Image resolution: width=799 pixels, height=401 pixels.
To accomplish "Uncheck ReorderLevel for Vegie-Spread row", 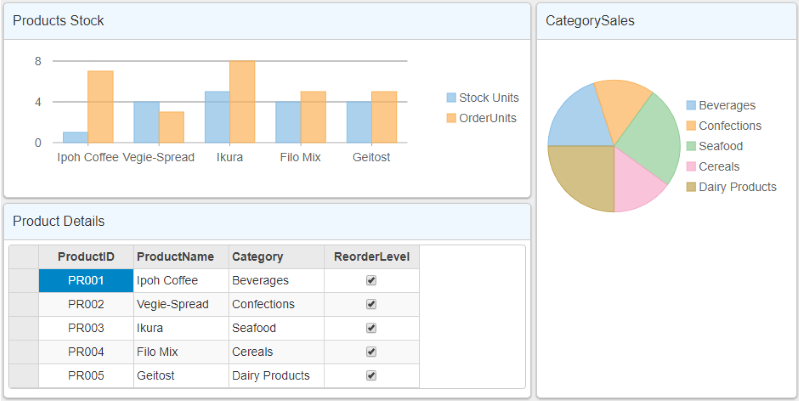I will click(x=371, y=304).
